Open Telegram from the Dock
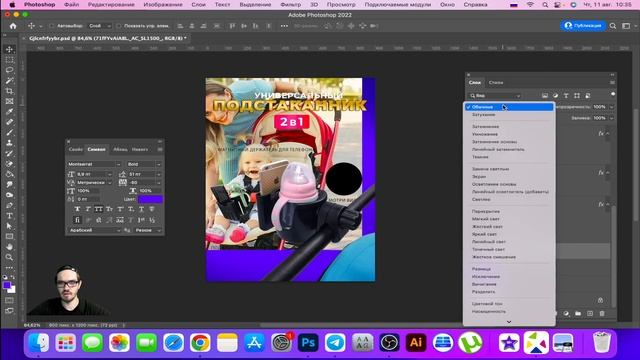Viewport: 640px width, 360px height. click(335, 342)
